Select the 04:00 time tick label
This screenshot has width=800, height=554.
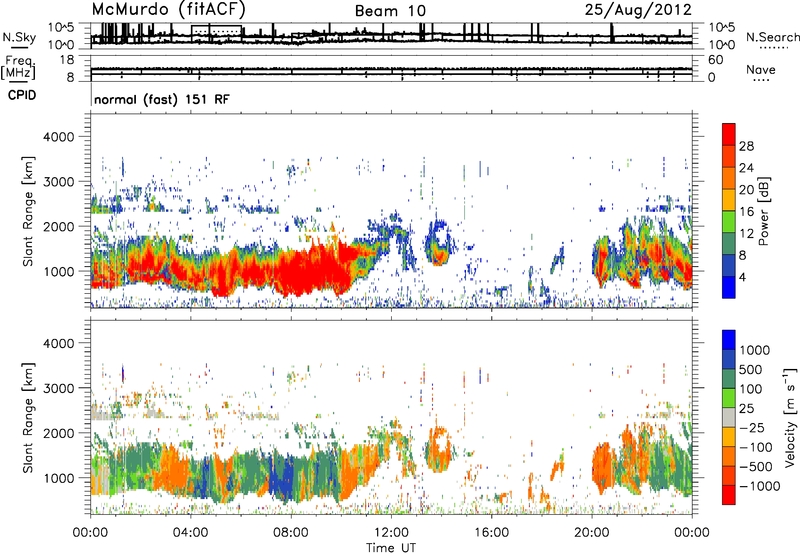tap(190, 533)
